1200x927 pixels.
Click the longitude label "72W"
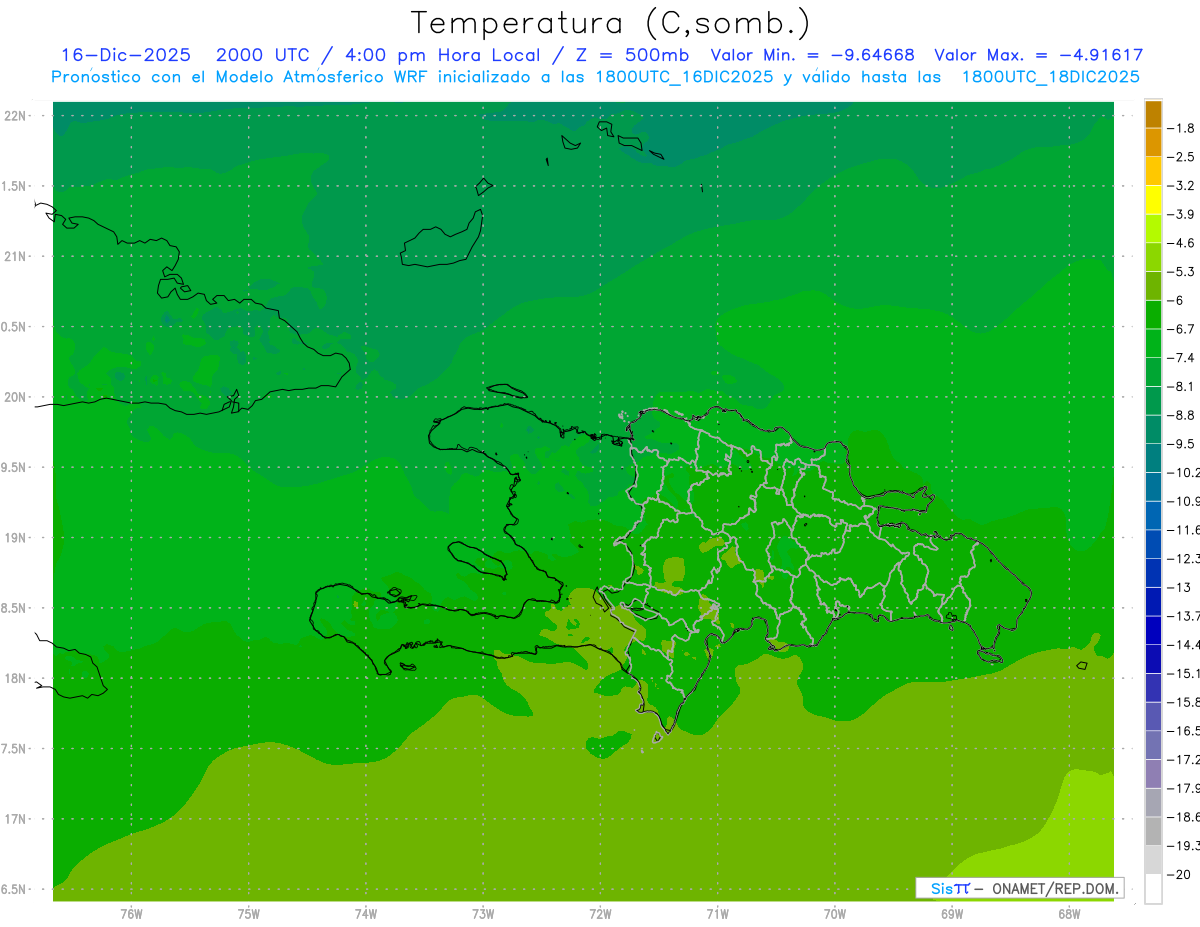click(600, 914)
